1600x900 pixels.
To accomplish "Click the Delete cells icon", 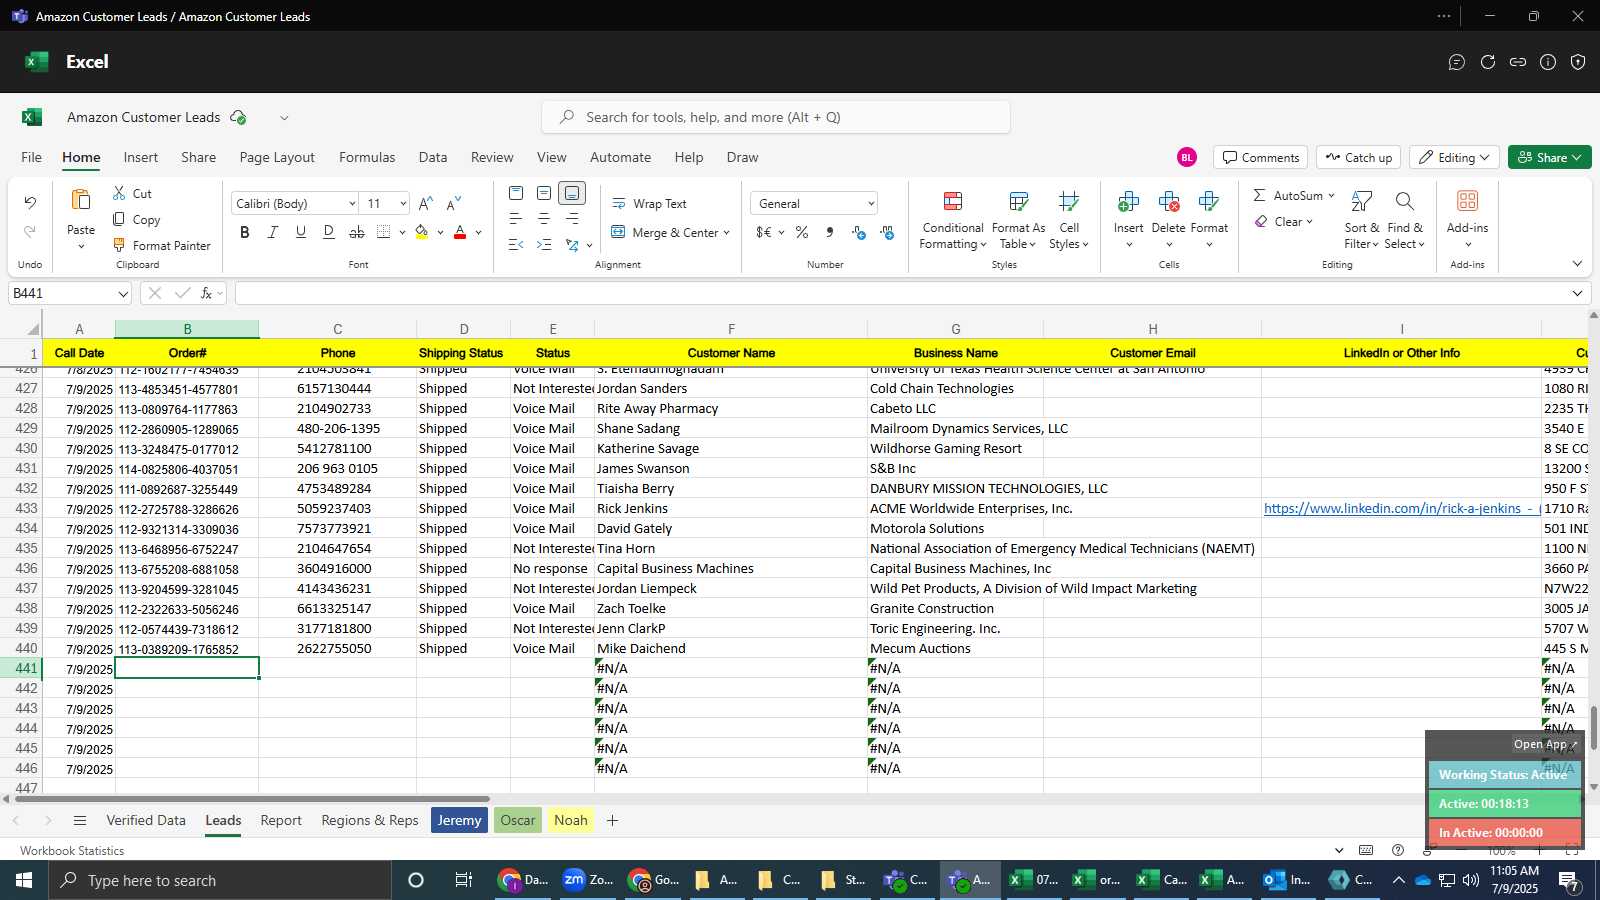I will click(1168, 202).
